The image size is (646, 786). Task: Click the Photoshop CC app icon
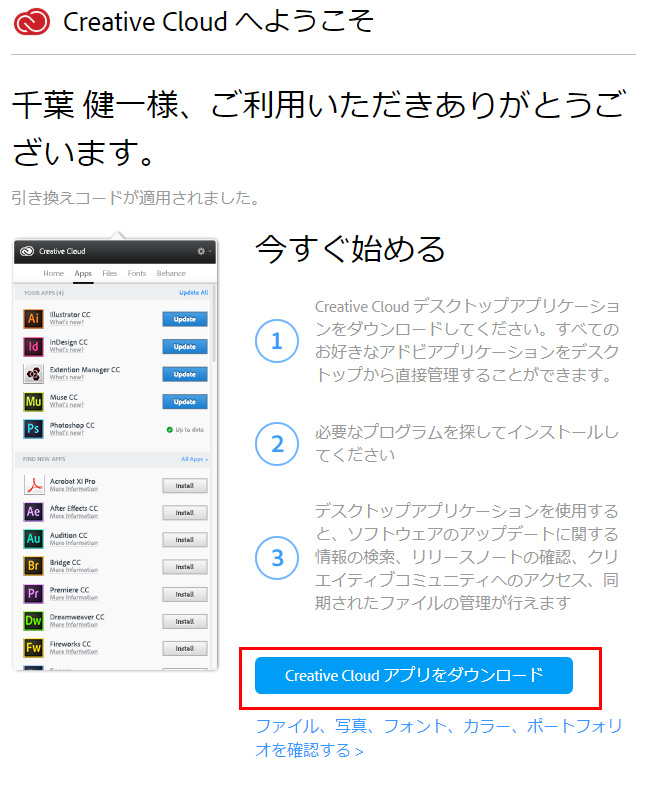pyautogui.click(x=33, y=429)
